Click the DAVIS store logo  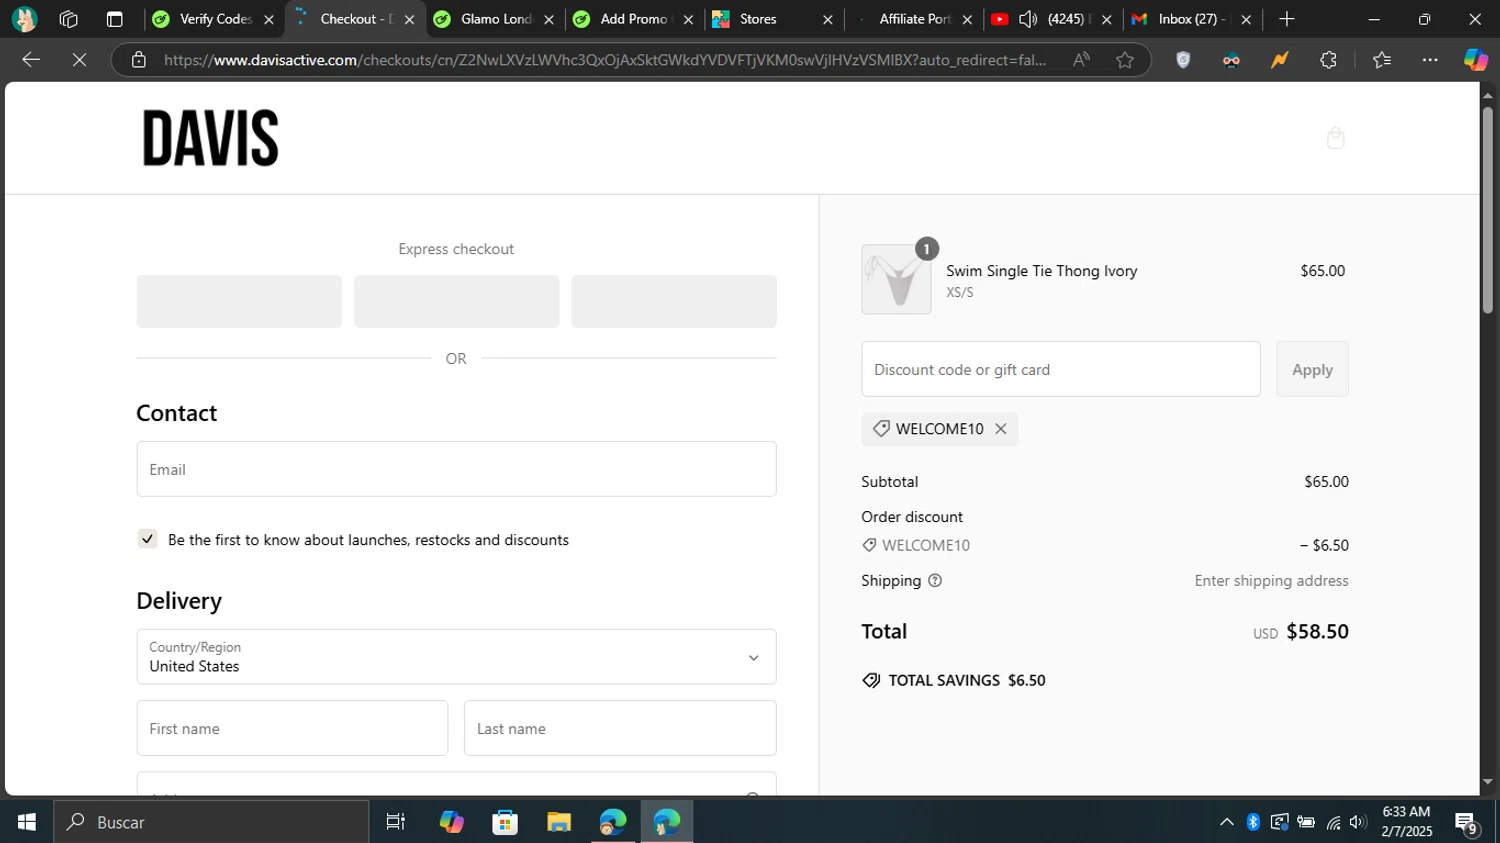click(x=210, y=138)
